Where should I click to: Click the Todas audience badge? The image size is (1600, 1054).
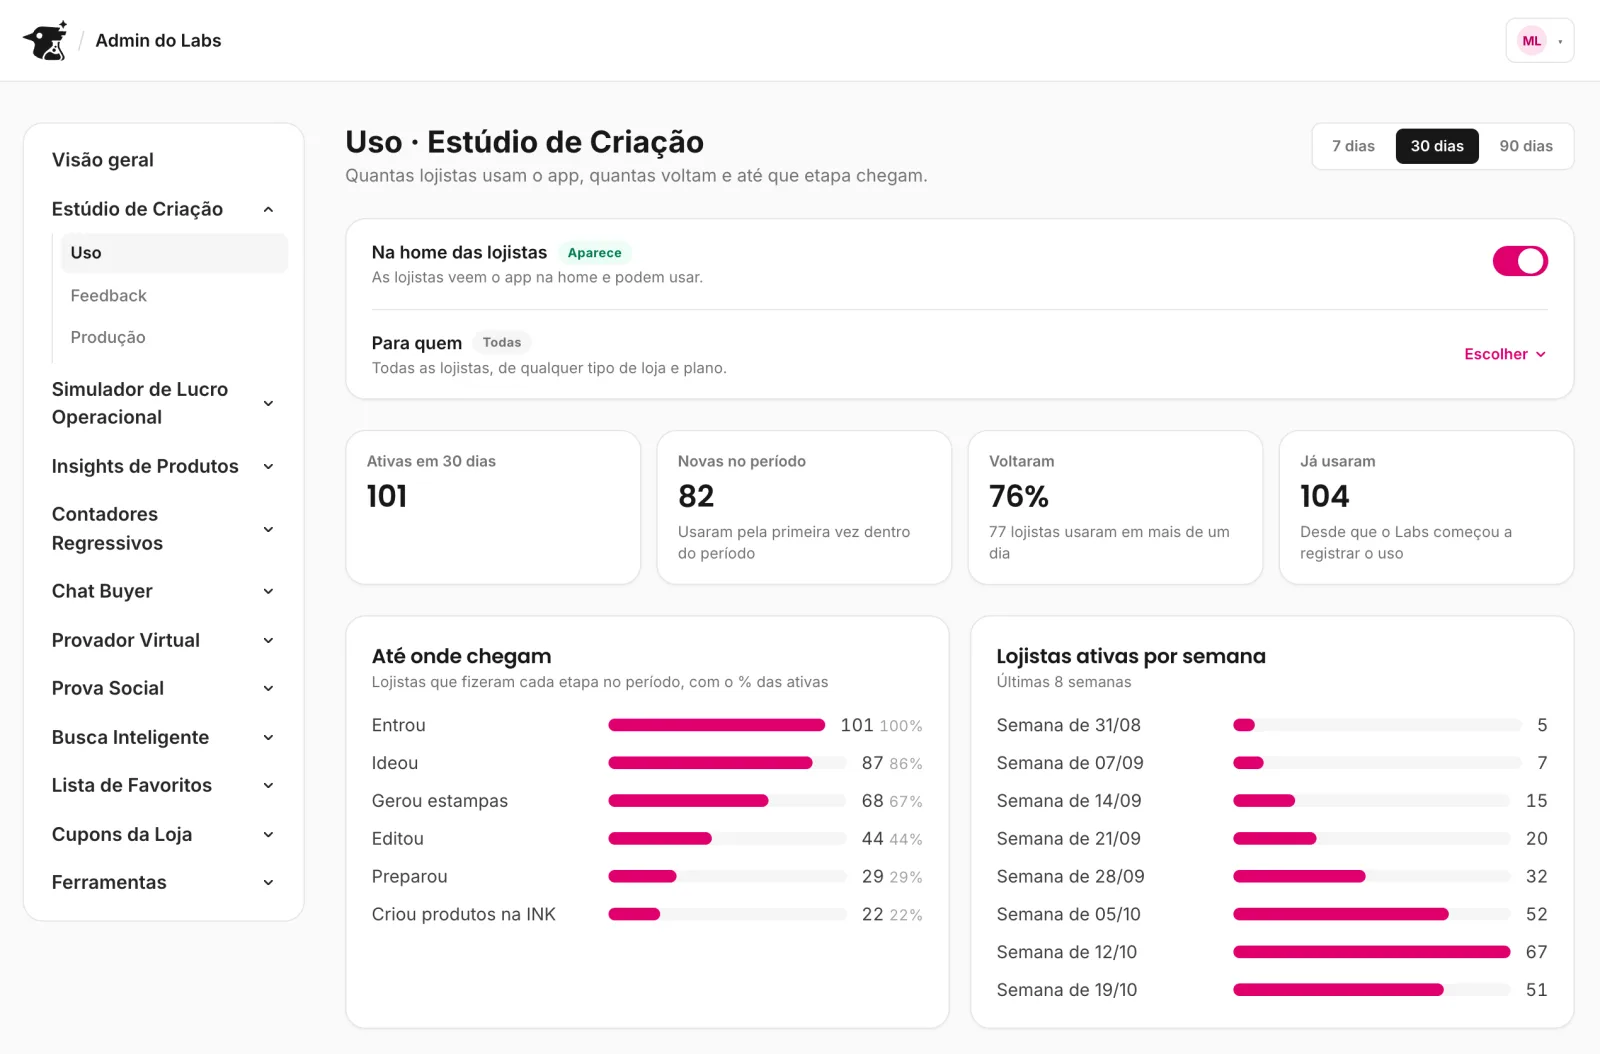coord(502,343)
